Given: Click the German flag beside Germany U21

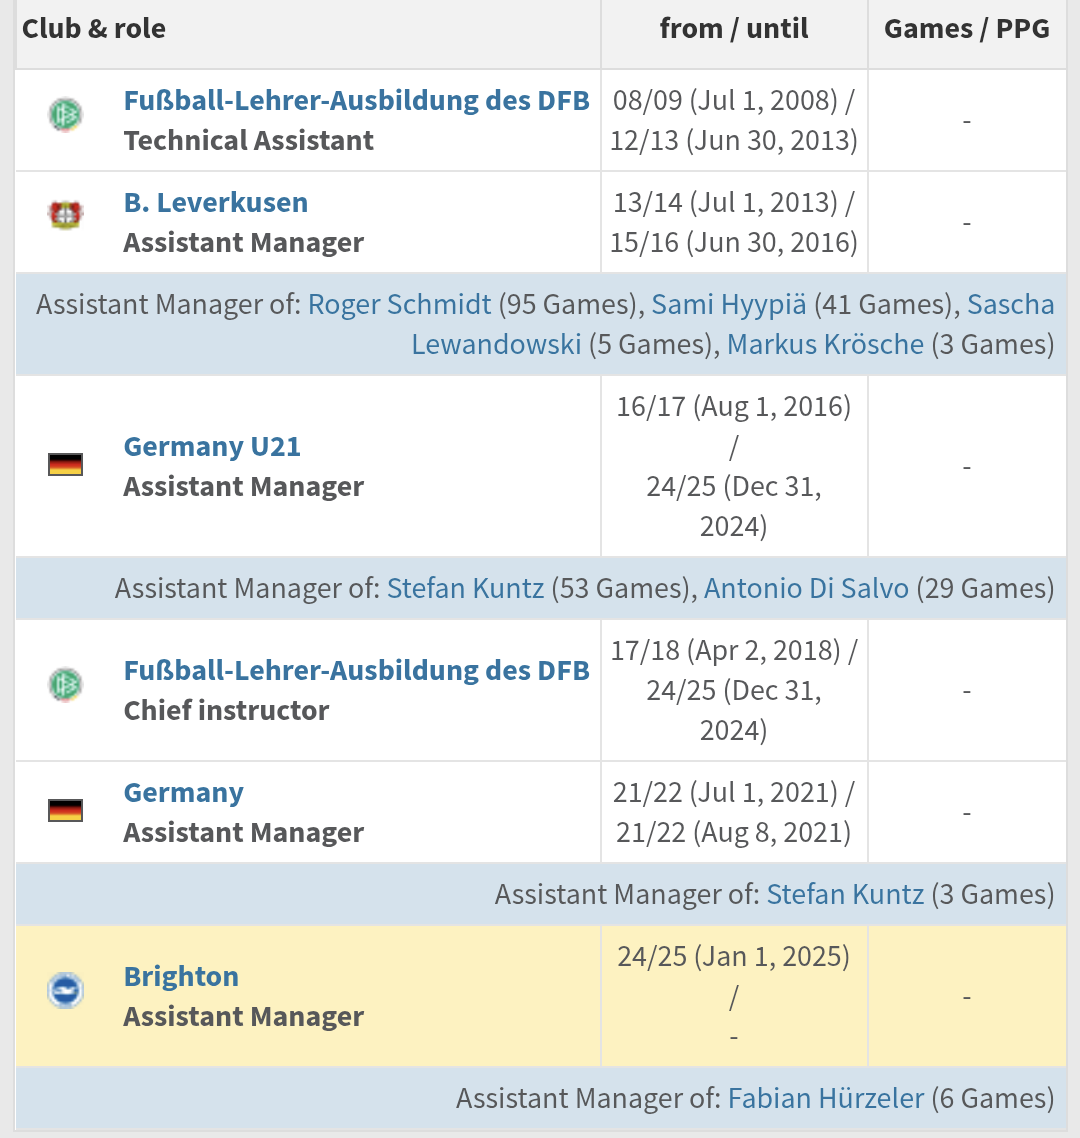Looking at the screenshot, I should 65,464.
